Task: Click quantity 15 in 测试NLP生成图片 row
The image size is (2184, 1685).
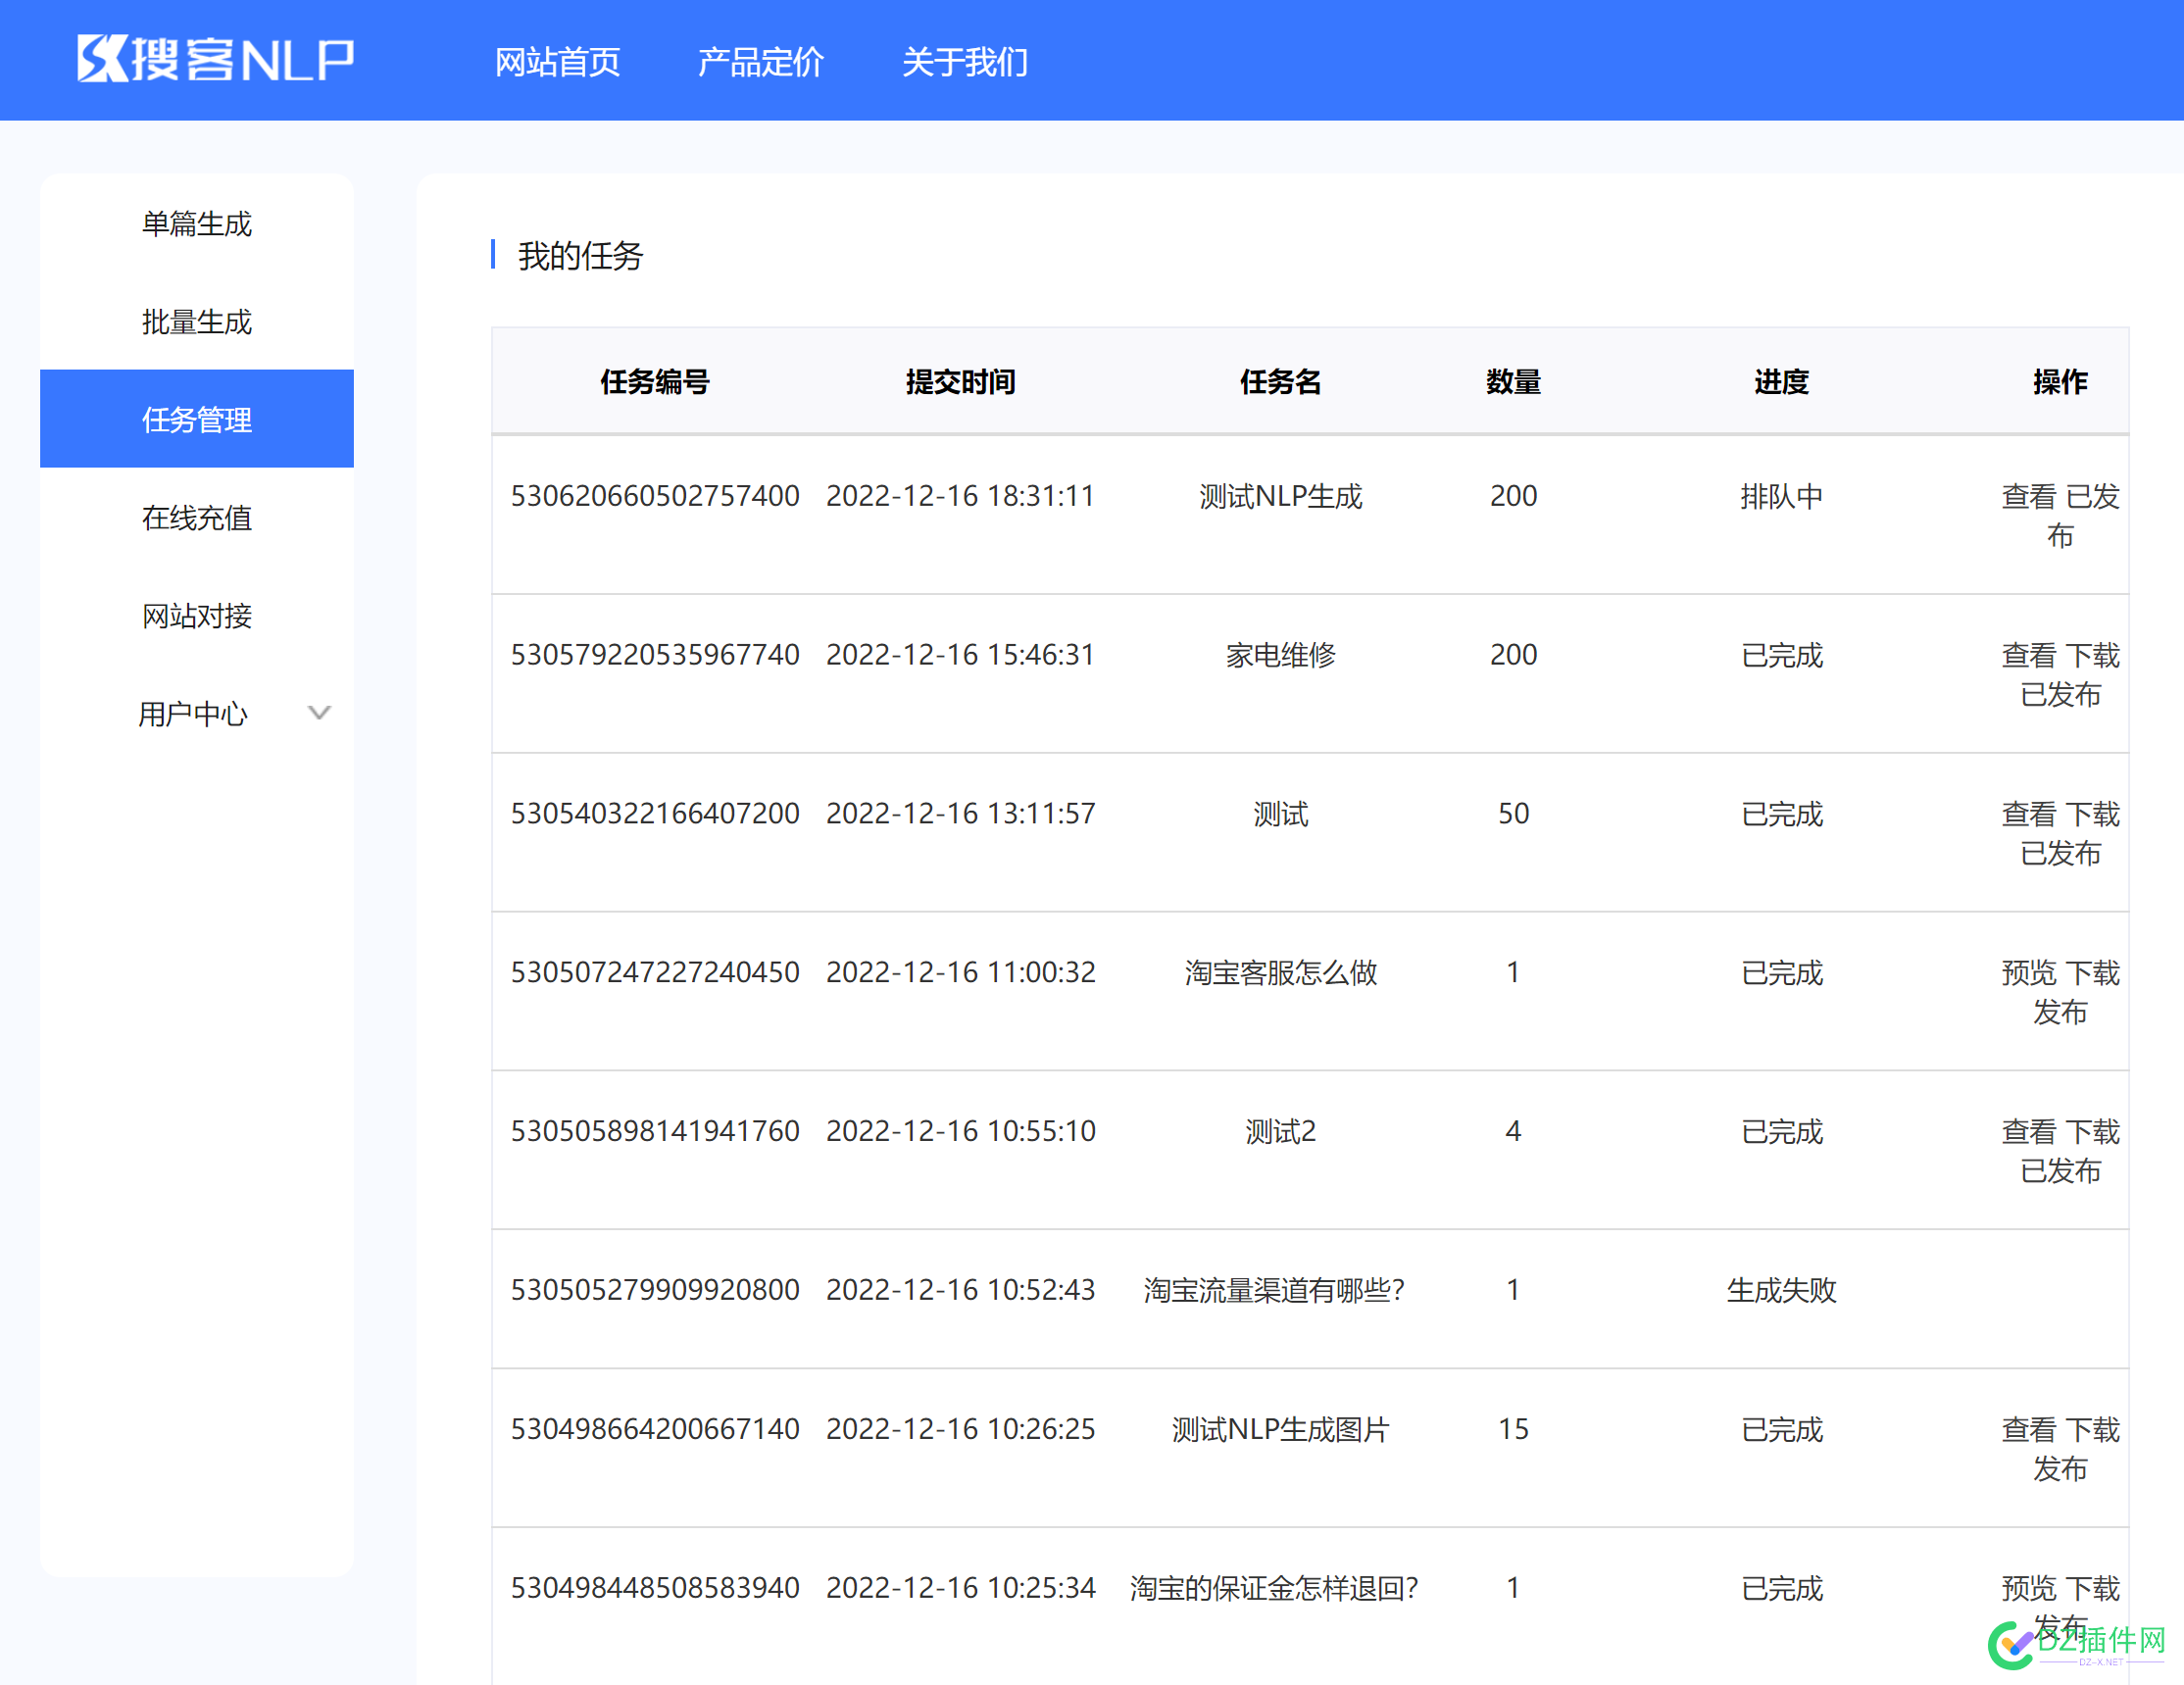Action: point(1513,1429)
